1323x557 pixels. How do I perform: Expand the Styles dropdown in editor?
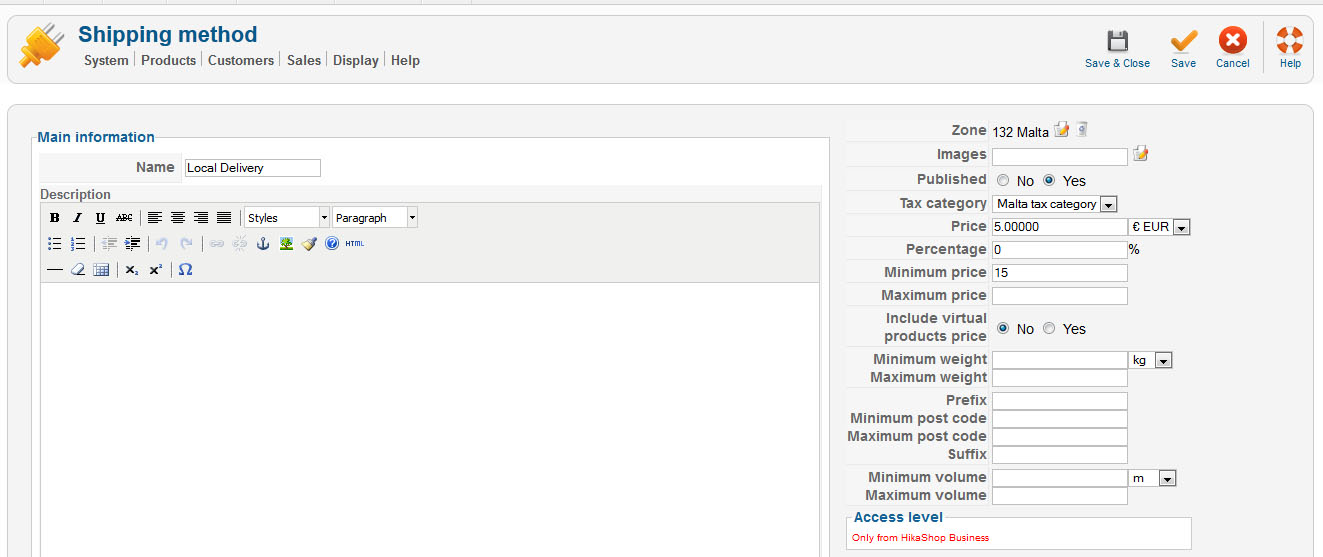click(287, 217)
